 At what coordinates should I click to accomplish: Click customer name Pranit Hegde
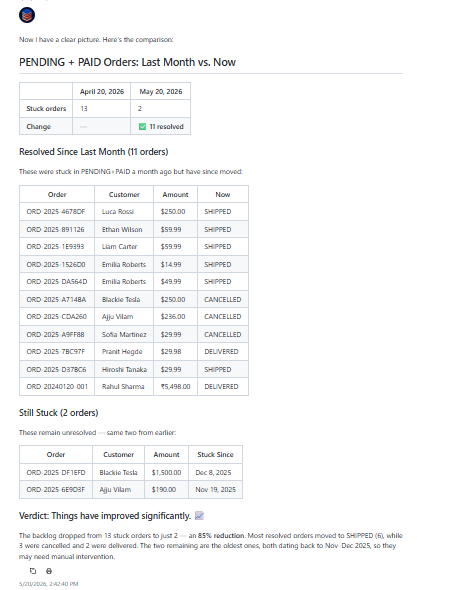tap(122, 351)
